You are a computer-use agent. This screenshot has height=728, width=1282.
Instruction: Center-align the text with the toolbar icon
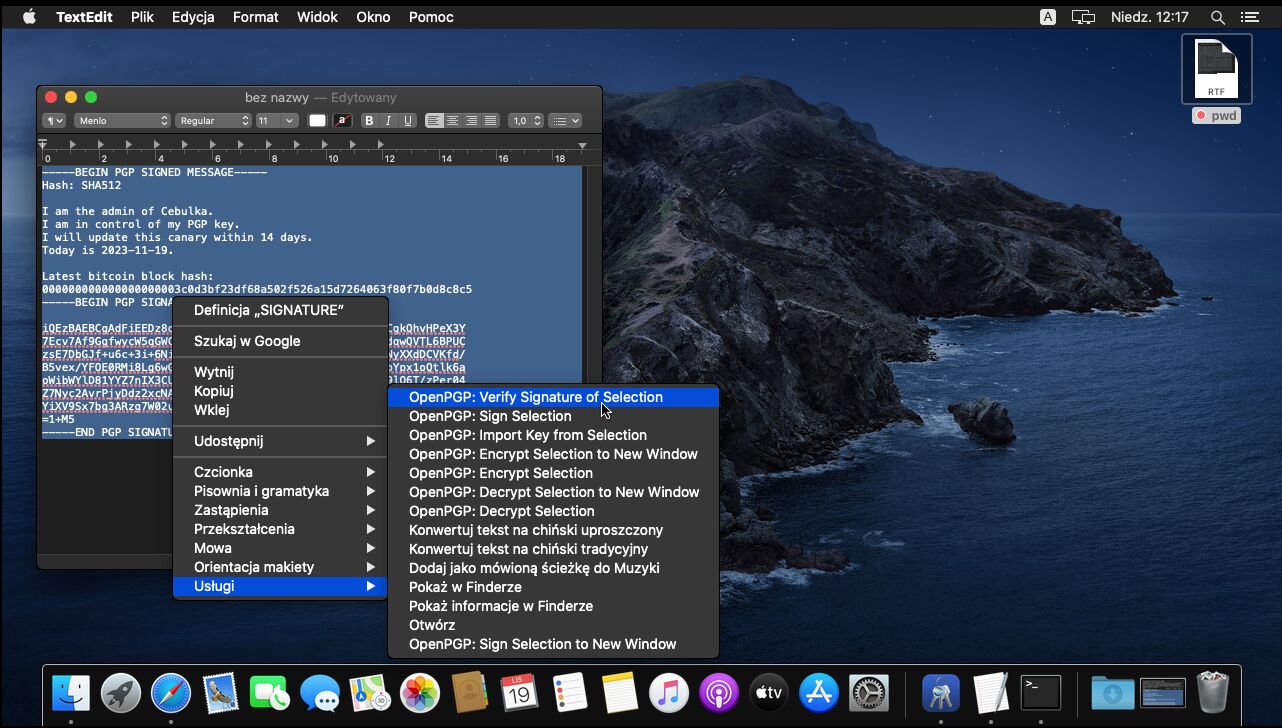pyautogui.click(x=453, y=121)
